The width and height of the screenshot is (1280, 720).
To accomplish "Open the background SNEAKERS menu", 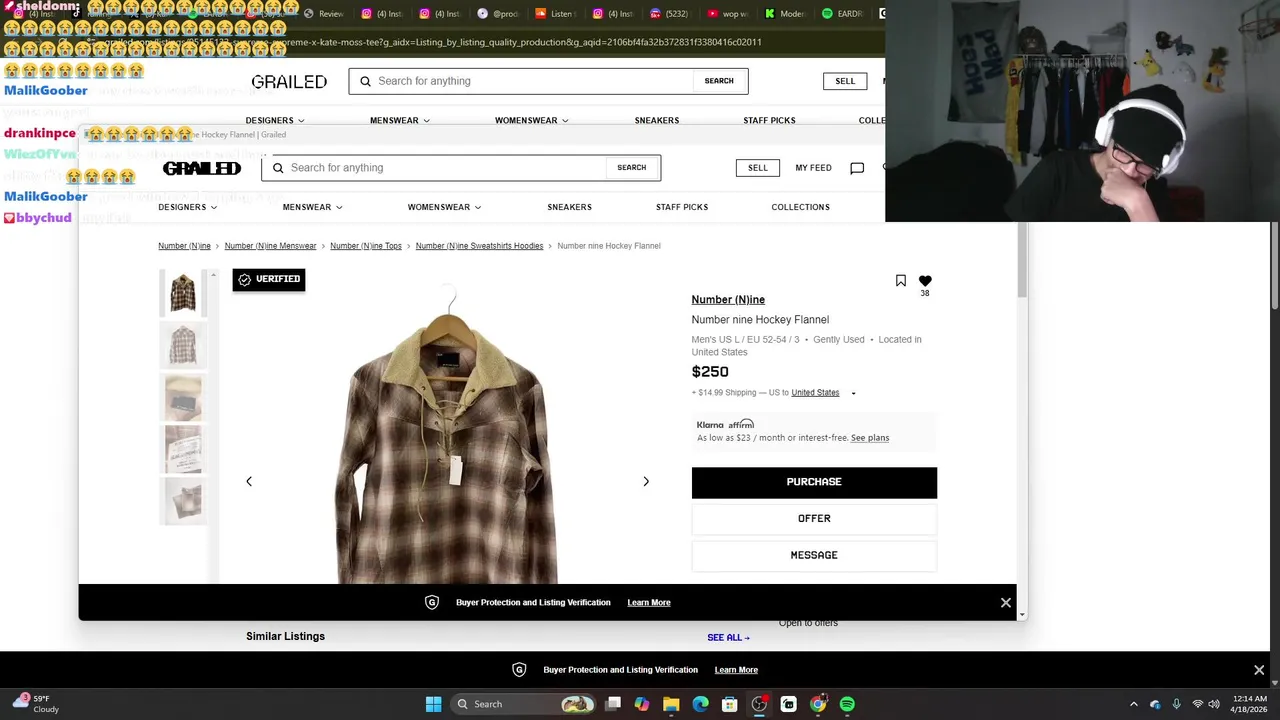I will (657, 120).
